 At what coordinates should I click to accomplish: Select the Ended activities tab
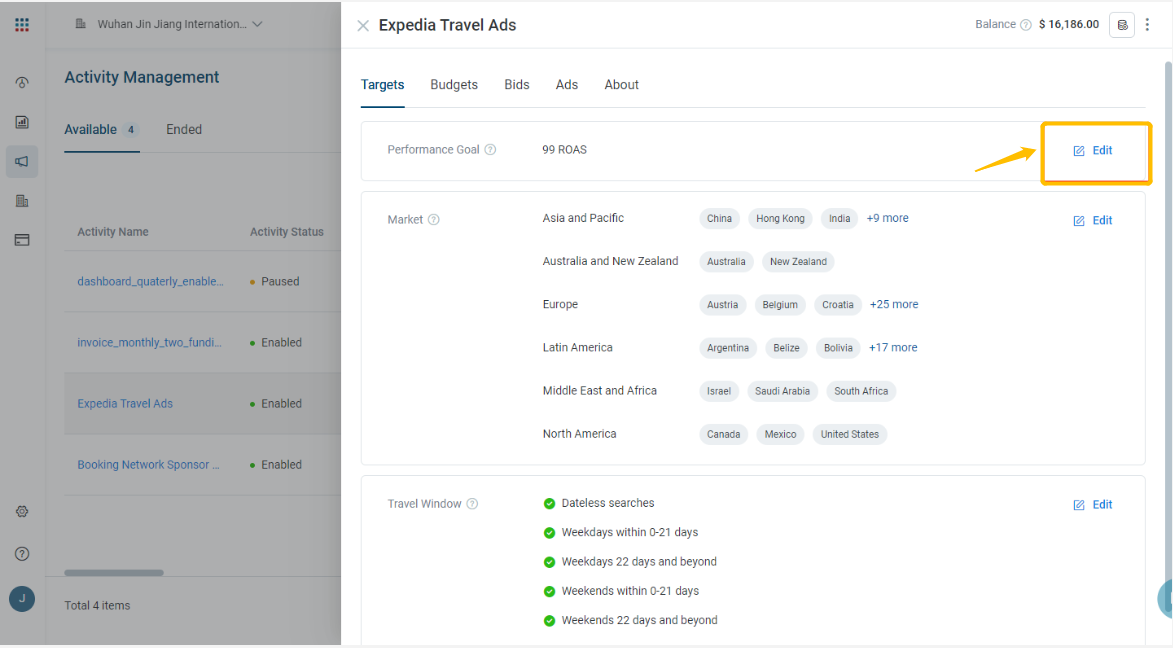184,129
